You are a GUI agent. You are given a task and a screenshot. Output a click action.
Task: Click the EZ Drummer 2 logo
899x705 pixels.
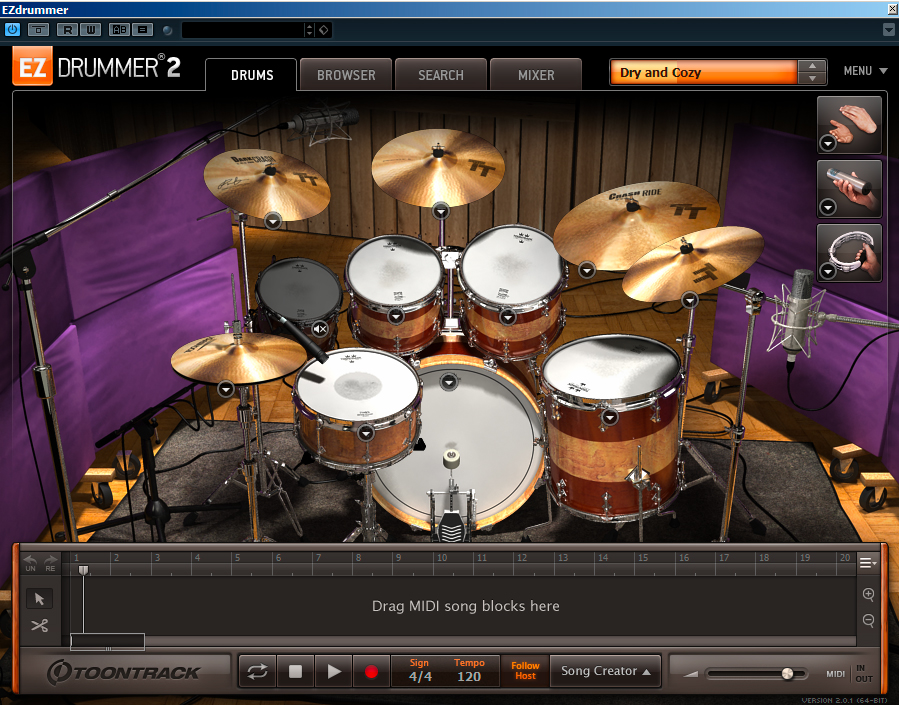[x=96, y=66]
